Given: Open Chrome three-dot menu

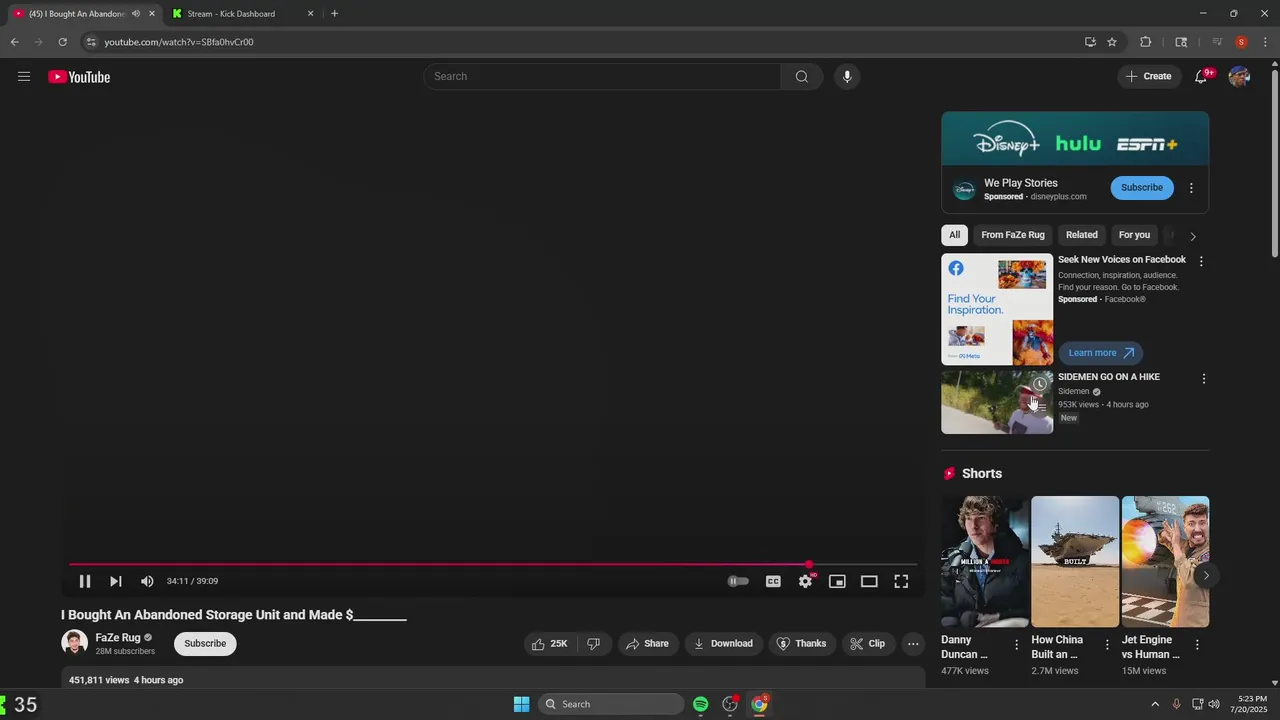Looking at the screenshot, I should click(x=1266, y=42).
